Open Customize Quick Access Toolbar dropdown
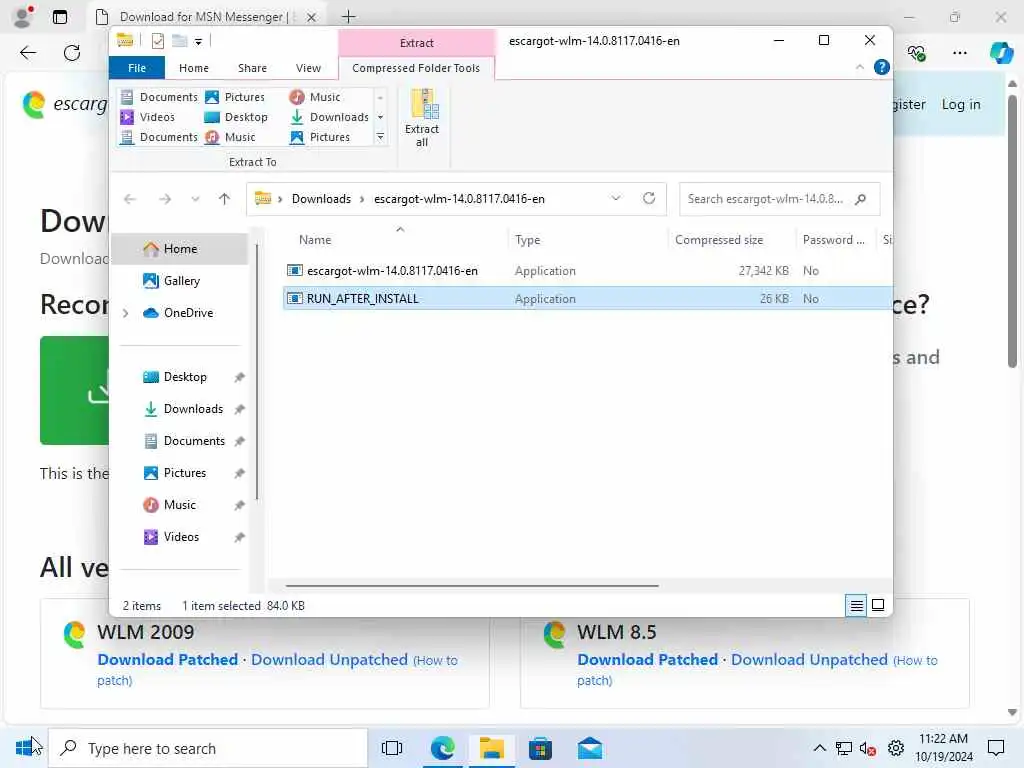The image size is (1024, 768). 198,42
